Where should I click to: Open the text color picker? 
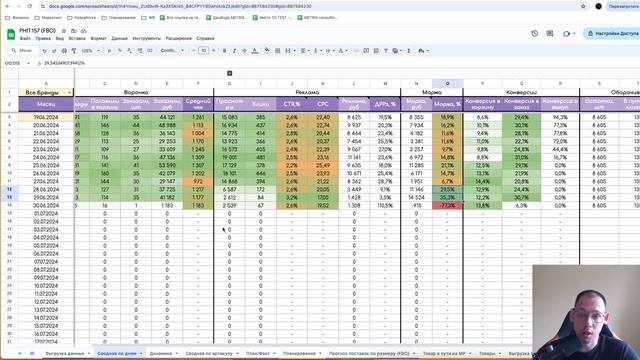(x=255, y=51)
